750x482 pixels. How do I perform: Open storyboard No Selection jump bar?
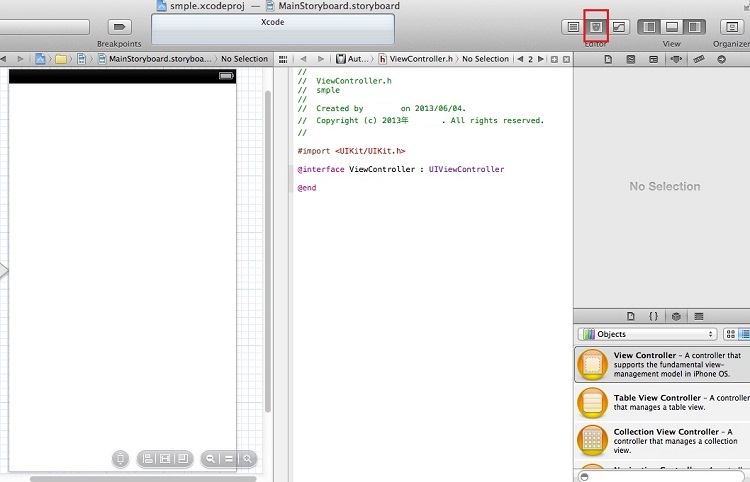pyautogui.click(x=244, y=59)
